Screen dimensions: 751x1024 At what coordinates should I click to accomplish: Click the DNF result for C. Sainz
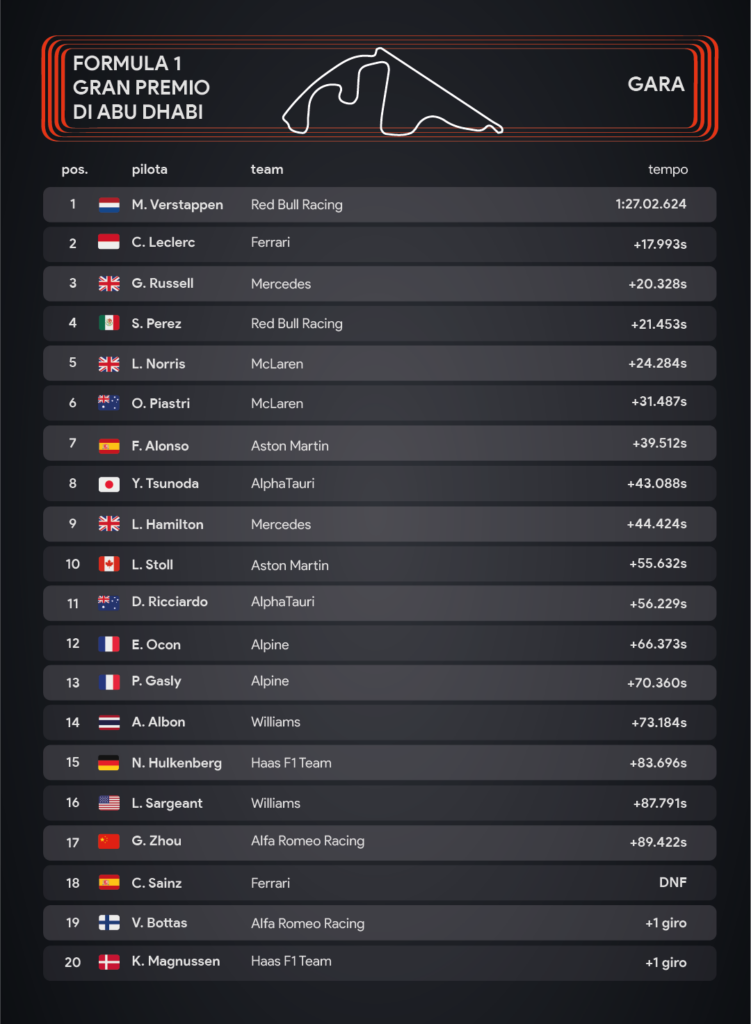pos(673,882)
